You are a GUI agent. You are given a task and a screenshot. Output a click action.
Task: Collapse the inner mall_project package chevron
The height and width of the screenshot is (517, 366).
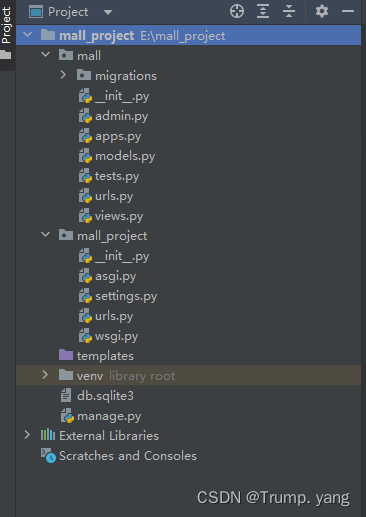tap(46, 235)
